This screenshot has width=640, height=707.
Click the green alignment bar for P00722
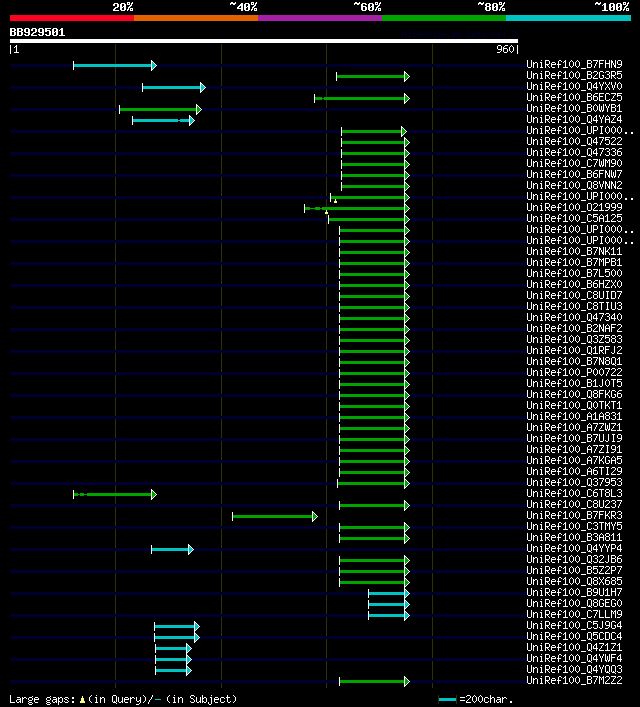(374, 373)
